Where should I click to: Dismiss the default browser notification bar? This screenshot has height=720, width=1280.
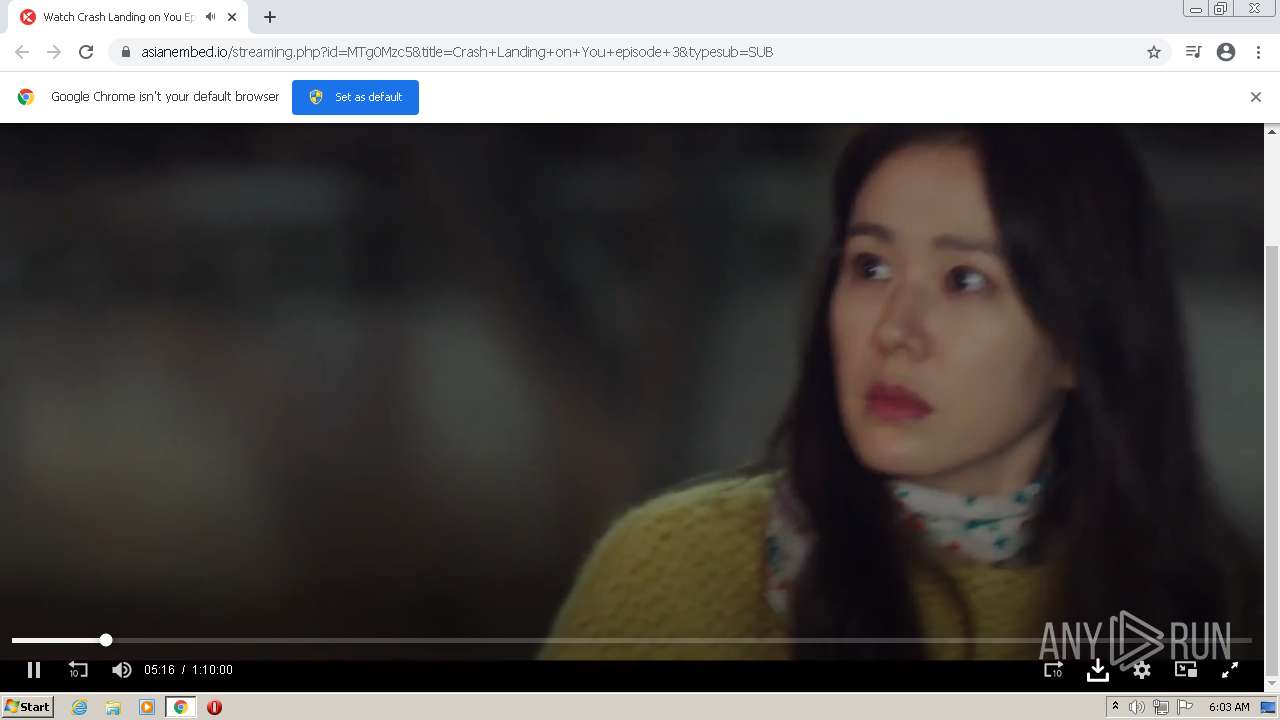point(1256,97)
